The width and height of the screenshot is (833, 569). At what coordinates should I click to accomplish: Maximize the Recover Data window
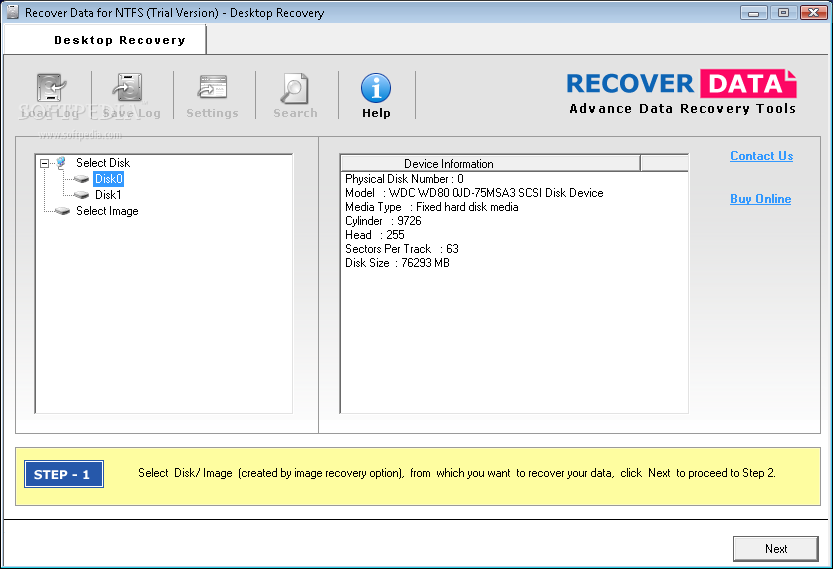pyautogui.click(x=783, y=12)
